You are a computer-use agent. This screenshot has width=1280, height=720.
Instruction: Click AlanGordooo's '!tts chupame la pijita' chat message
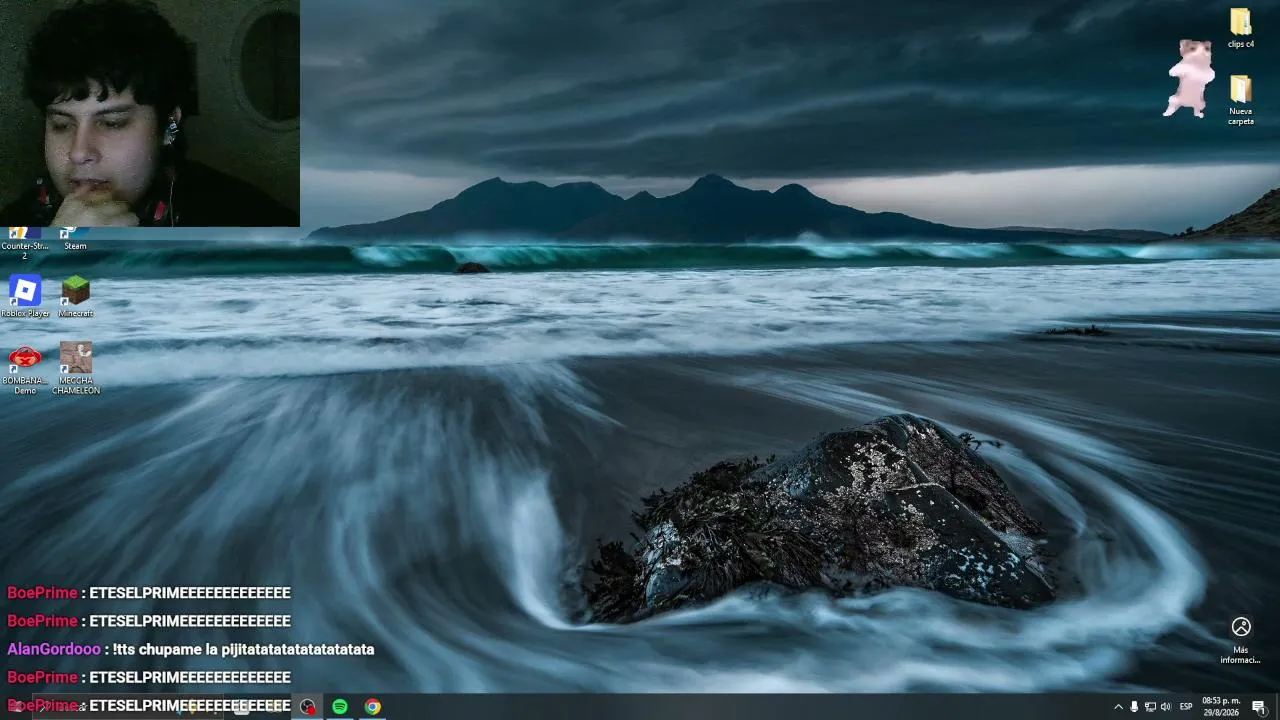click(x=191, y=649)
